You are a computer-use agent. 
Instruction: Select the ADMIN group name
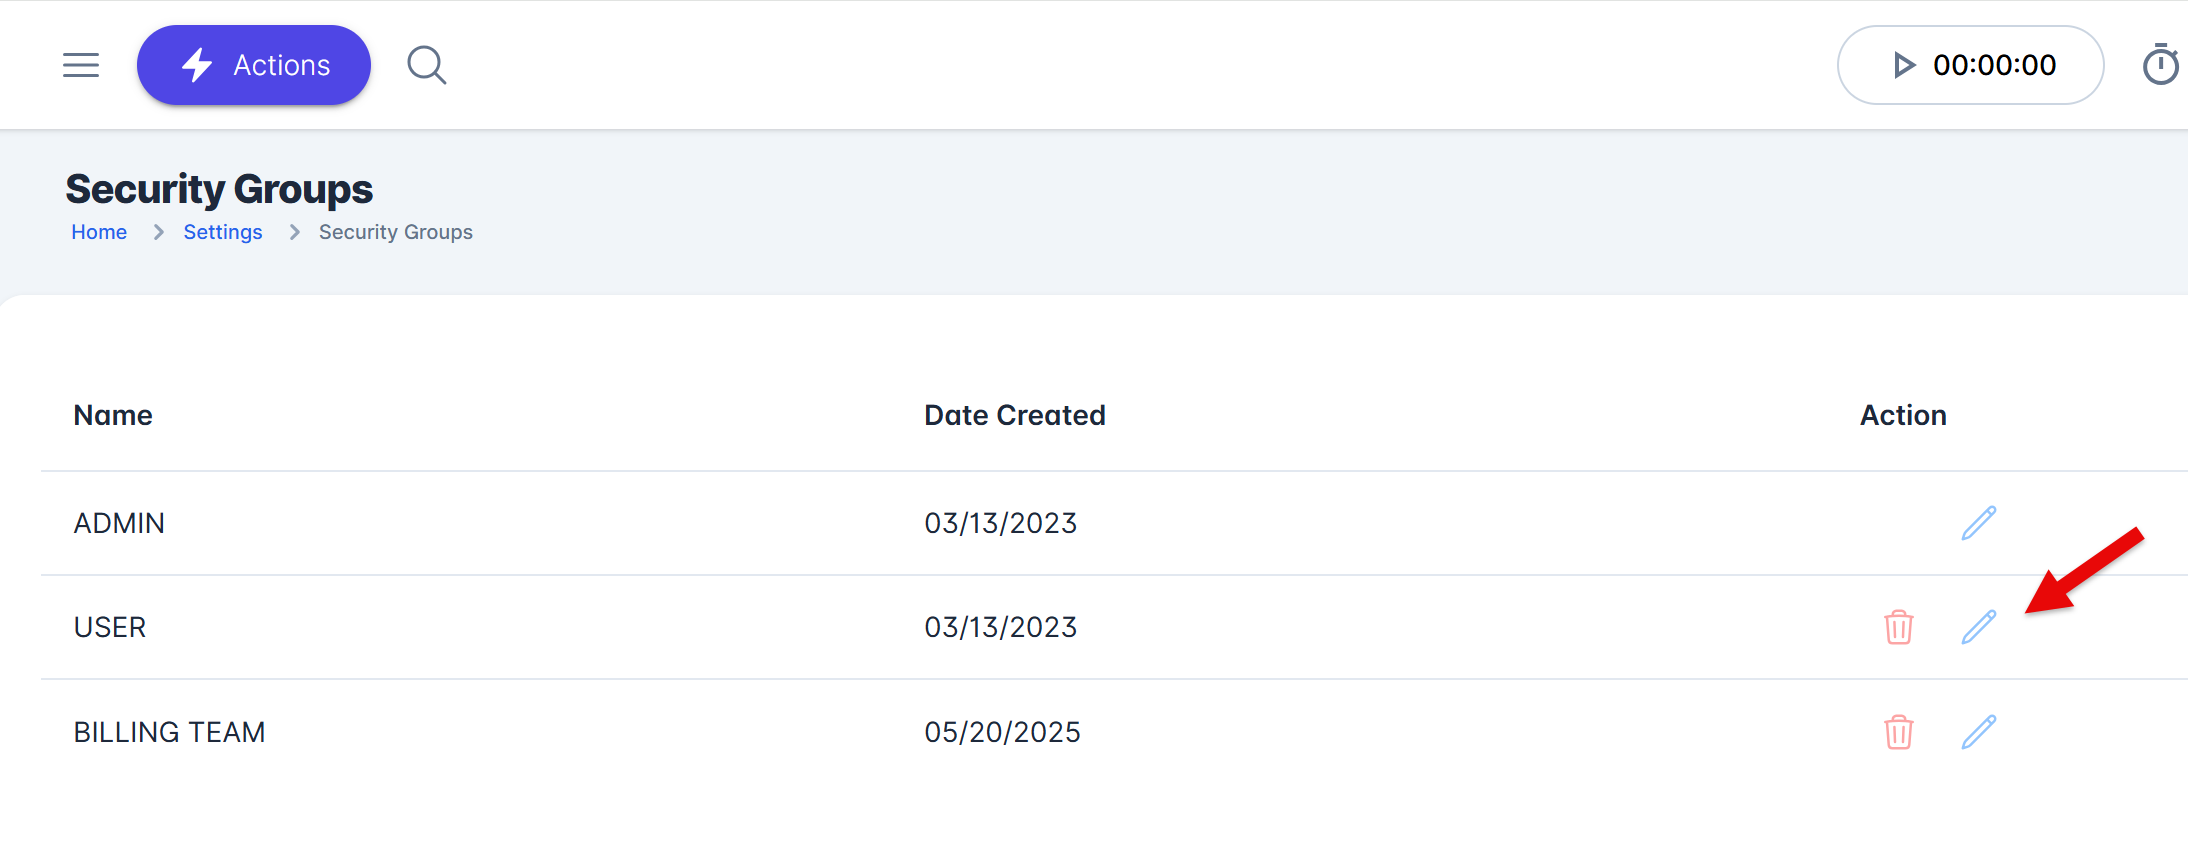click(x=119, y=523)
